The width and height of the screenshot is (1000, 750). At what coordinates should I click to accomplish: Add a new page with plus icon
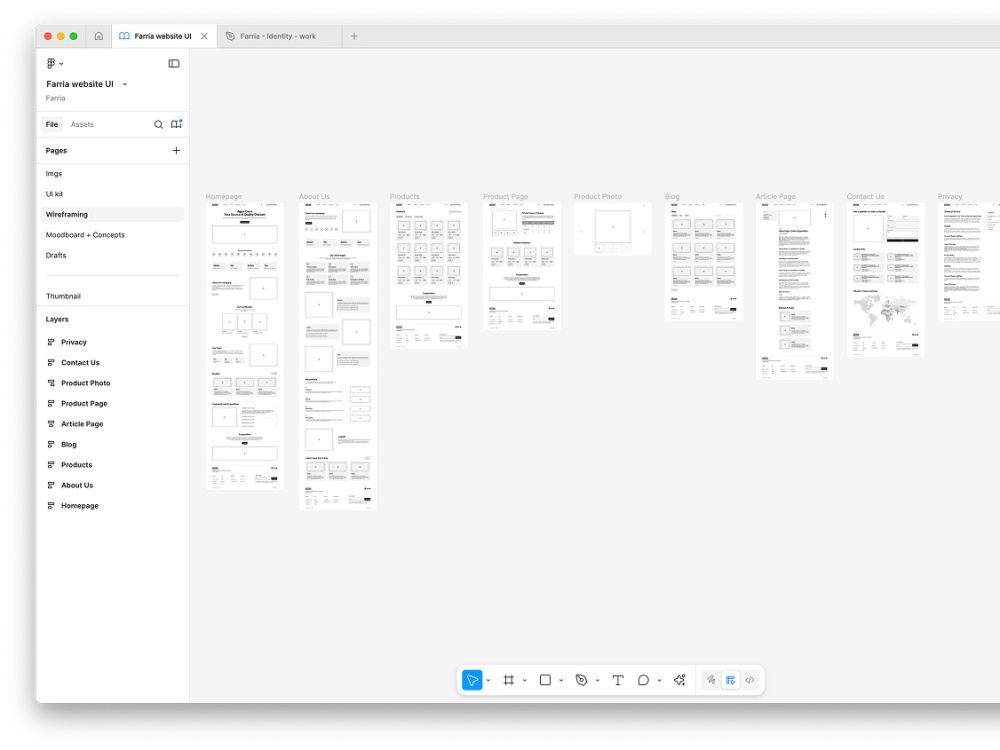(176, 151)
